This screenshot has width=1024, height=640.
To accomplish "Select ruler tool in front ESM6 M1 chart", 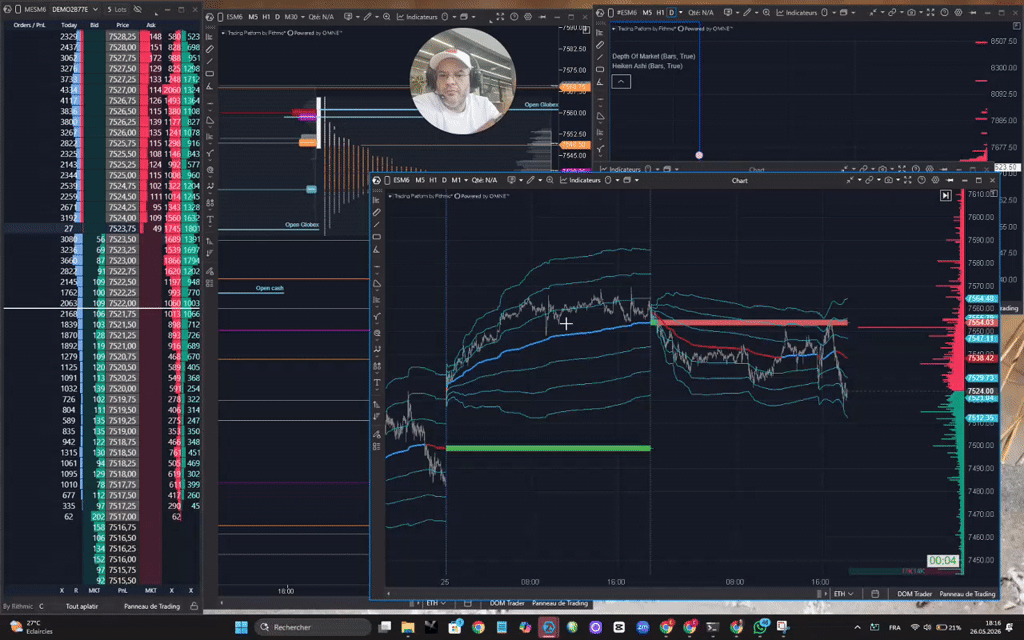I will [x=377, y=212].
